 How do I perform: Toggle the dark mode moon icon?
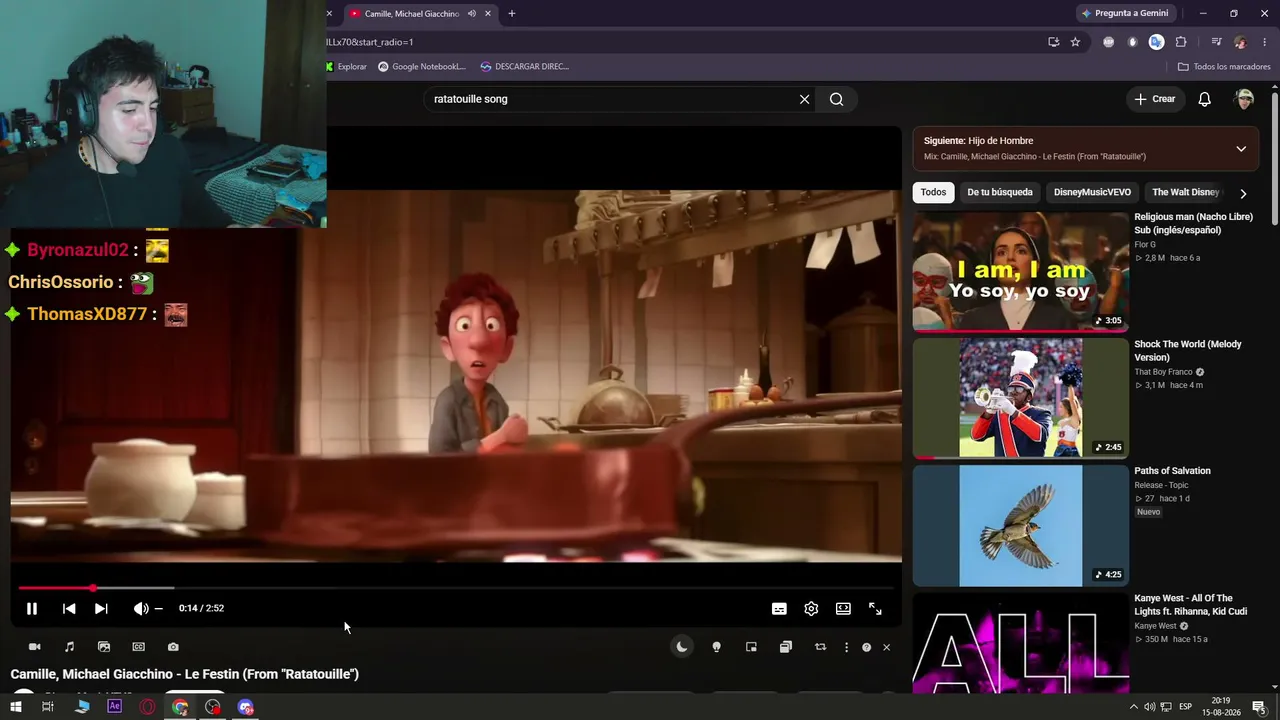[x=681, y=647]
